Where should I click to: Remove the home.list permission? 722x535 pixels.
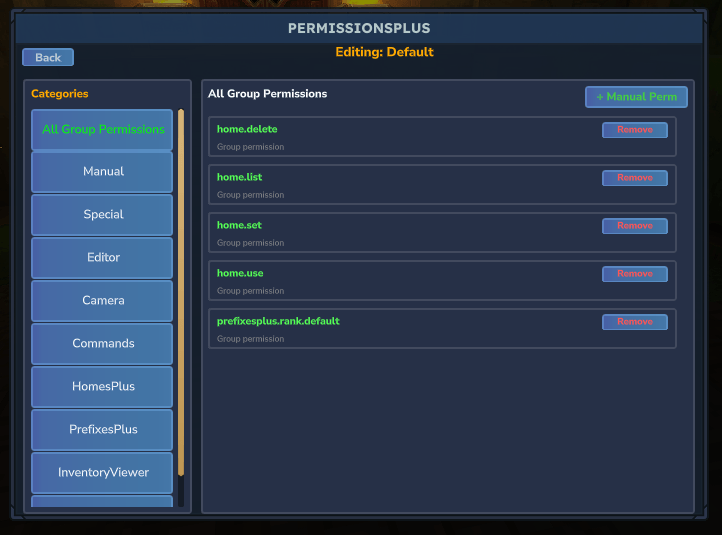point(634,178)
